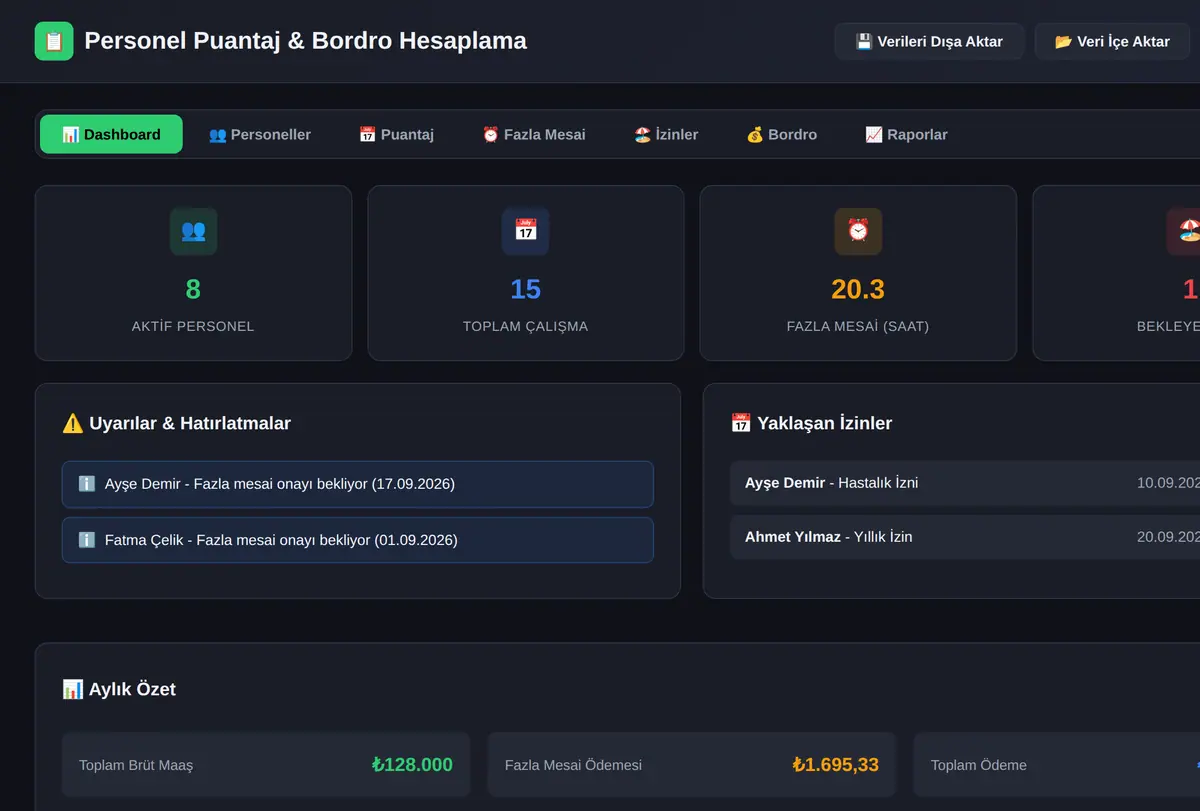The height and width of the screenshot is (811, 1200).
Task: Show the Raporlar tab
Action: pos(906,134)
